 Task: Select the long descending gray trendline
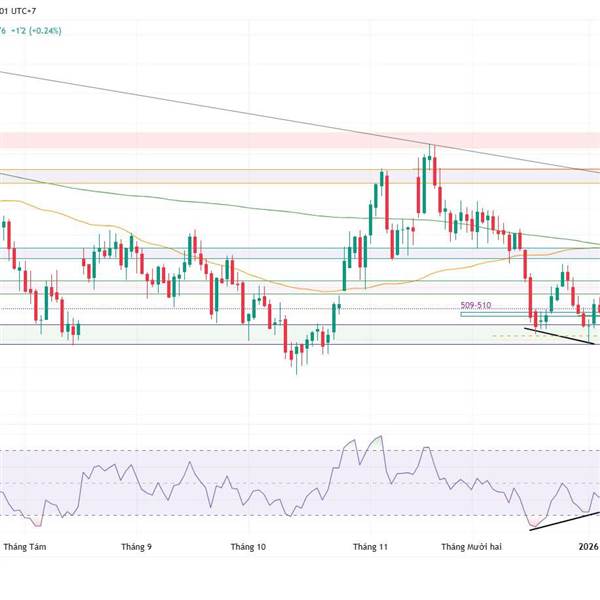(300, 122)
